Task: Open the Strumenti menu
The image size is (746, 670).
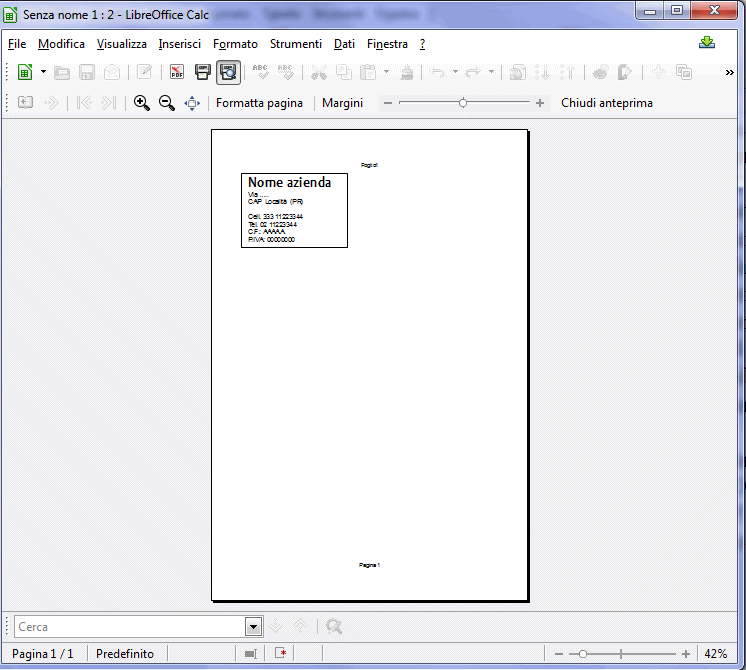Action: [x=296, y=44]
